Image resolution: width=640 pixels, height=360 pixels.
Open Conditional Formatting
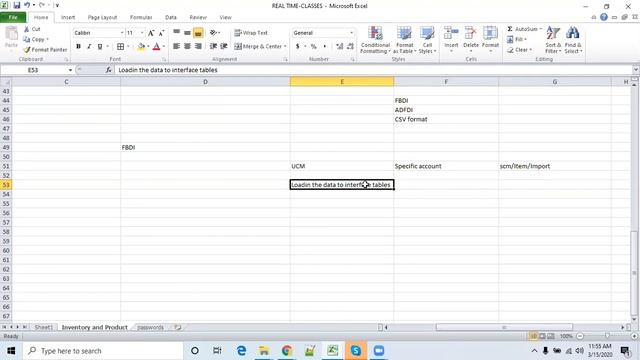click(x=375, y=40)
